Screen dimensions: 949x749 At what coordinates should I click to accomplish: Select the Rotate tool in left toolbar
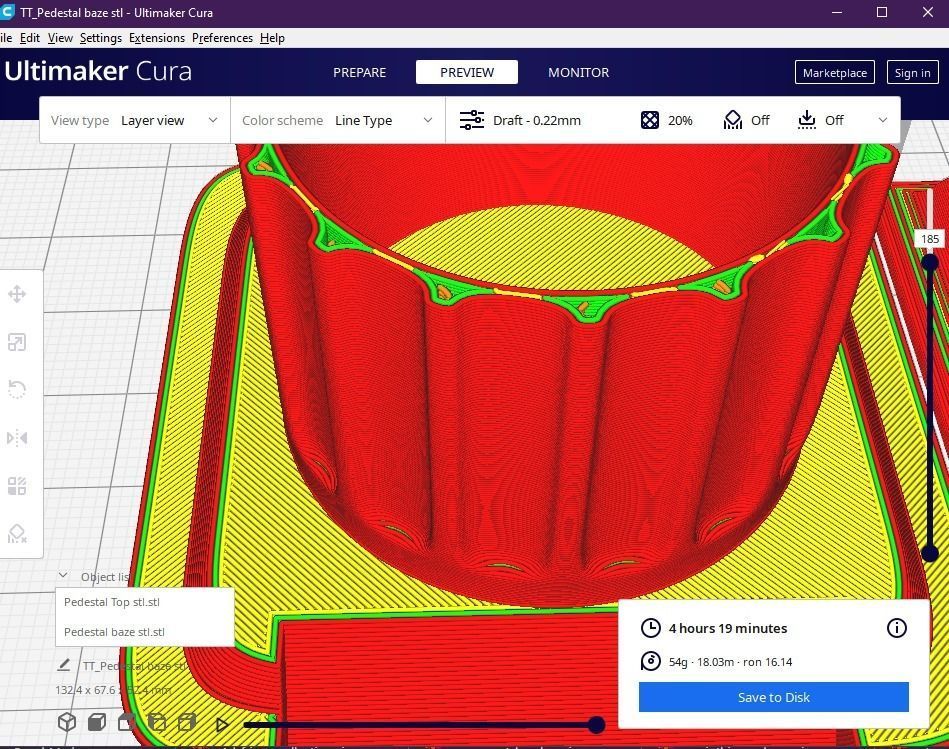click(17, 390)
